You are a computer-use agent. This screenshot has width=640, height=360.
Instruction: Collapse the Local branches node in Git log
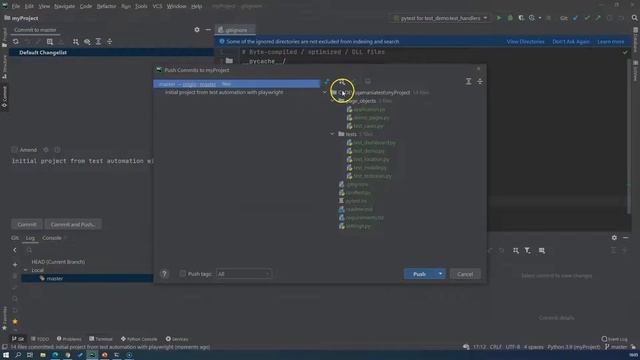click(x=26, y=270)
